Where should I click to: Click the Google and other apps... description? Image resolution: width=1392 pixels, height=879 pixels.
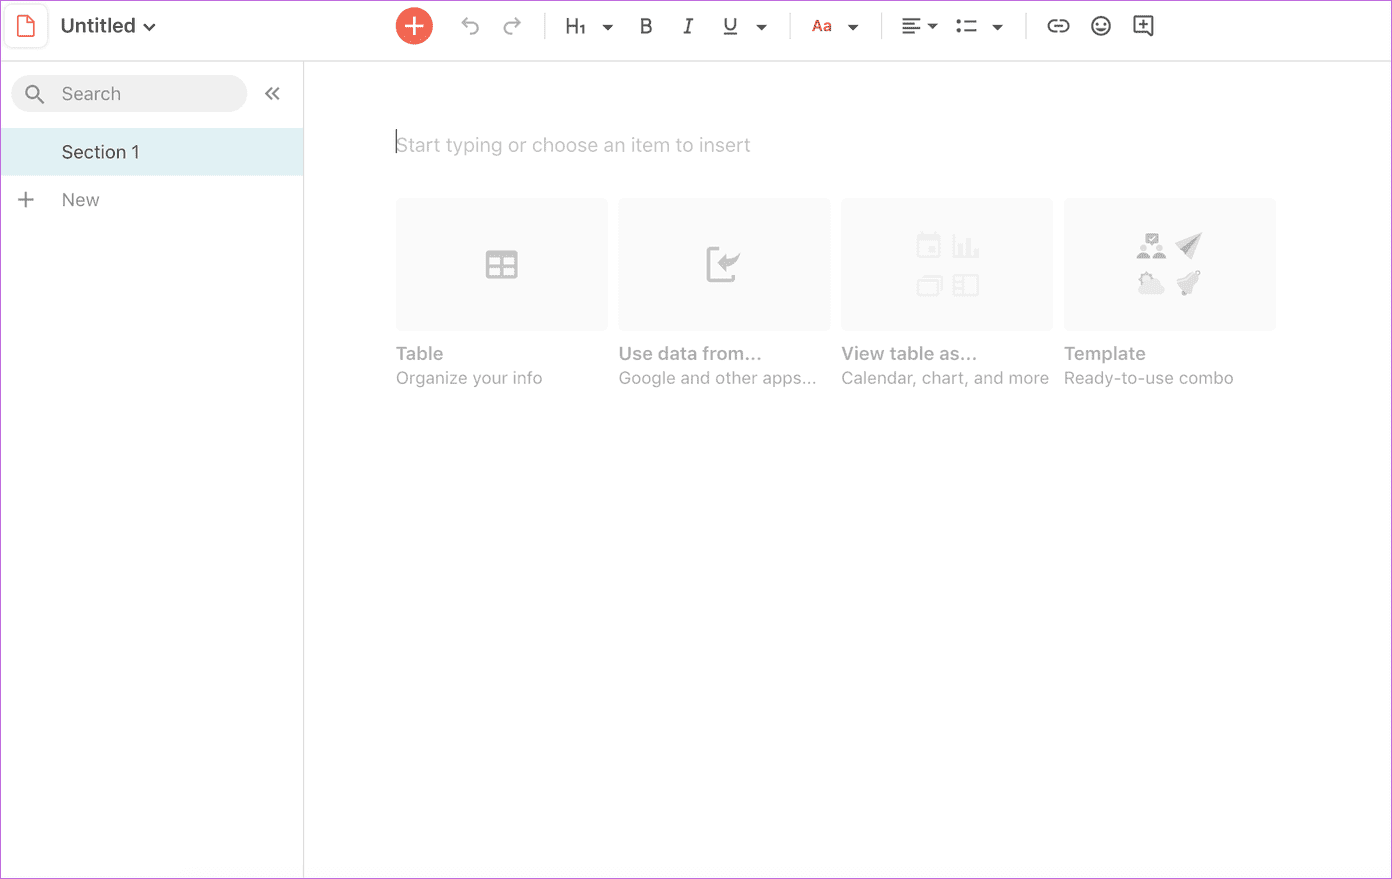718,378
